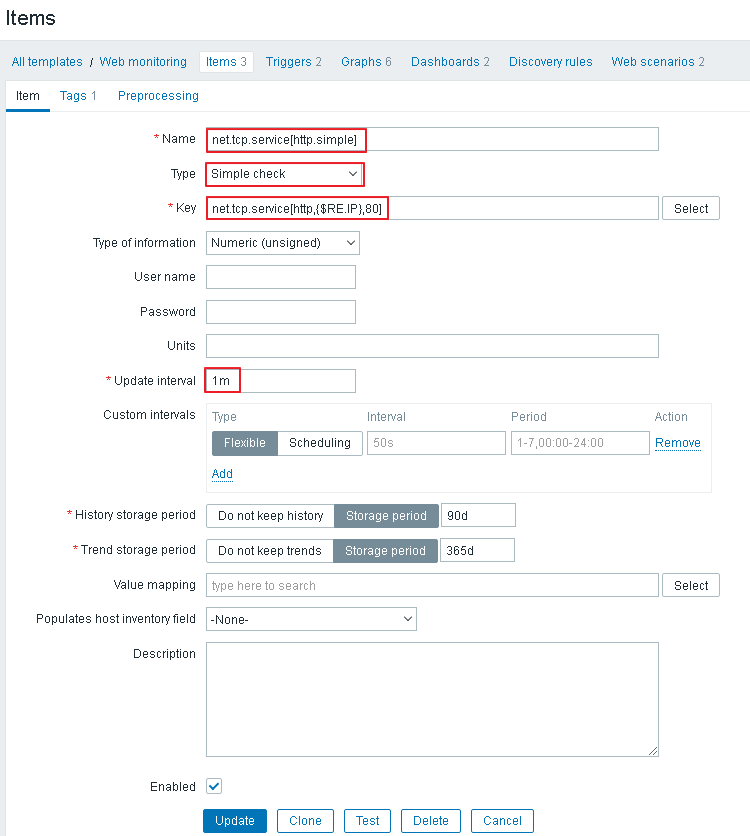Screen dimensions: 750x836
Task: Choose Storage period for history
Action: (x=386, y=516)
